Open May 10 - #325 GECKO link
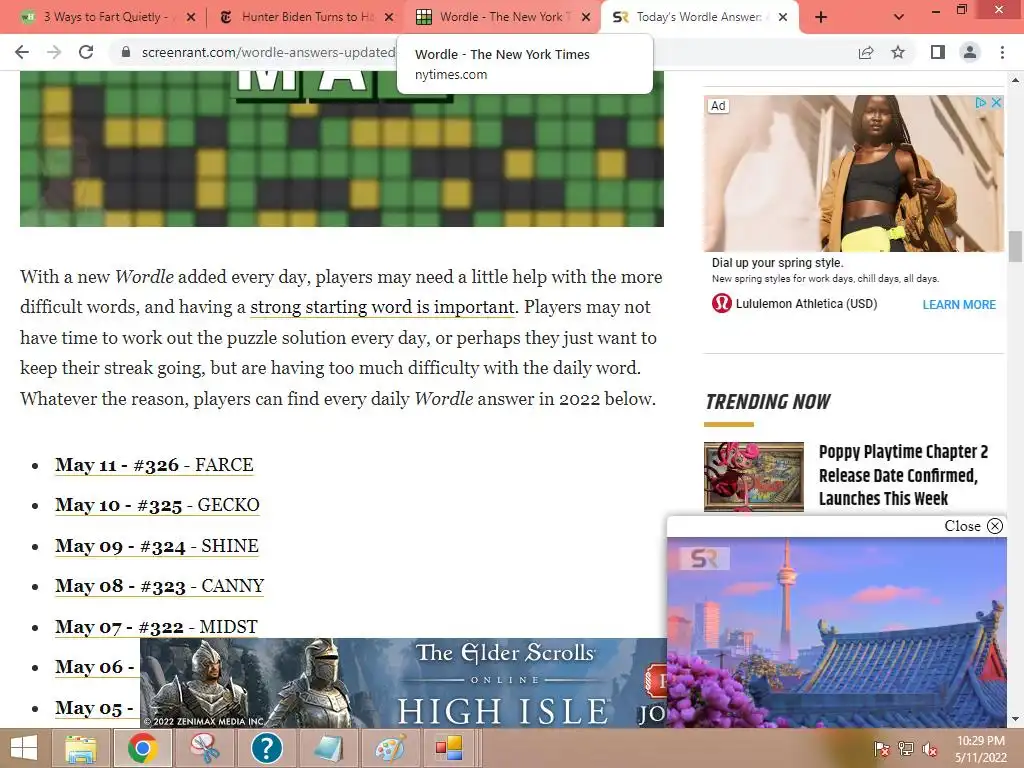Viewport: 1024px width, 768px height. 157,505
